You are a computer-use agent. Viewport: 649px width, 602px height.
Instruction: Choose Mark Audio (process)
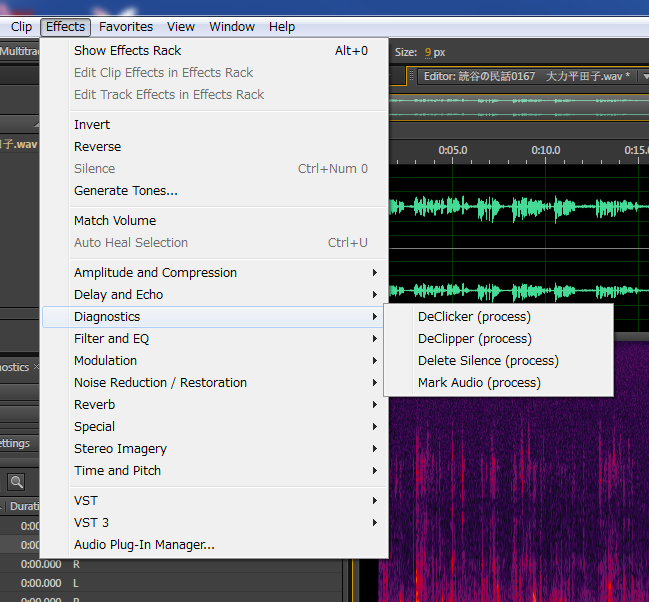tap(499, 383)
